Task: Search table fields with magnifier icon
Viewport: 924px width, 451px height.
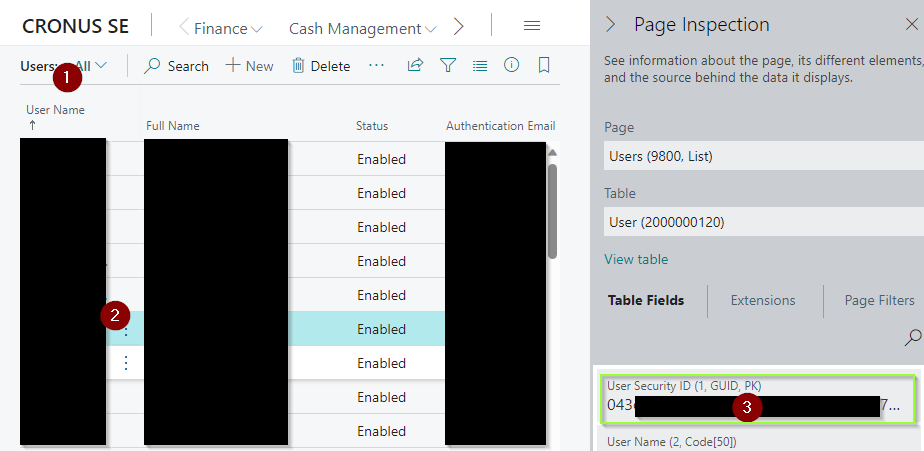Action: pos(912,338)
